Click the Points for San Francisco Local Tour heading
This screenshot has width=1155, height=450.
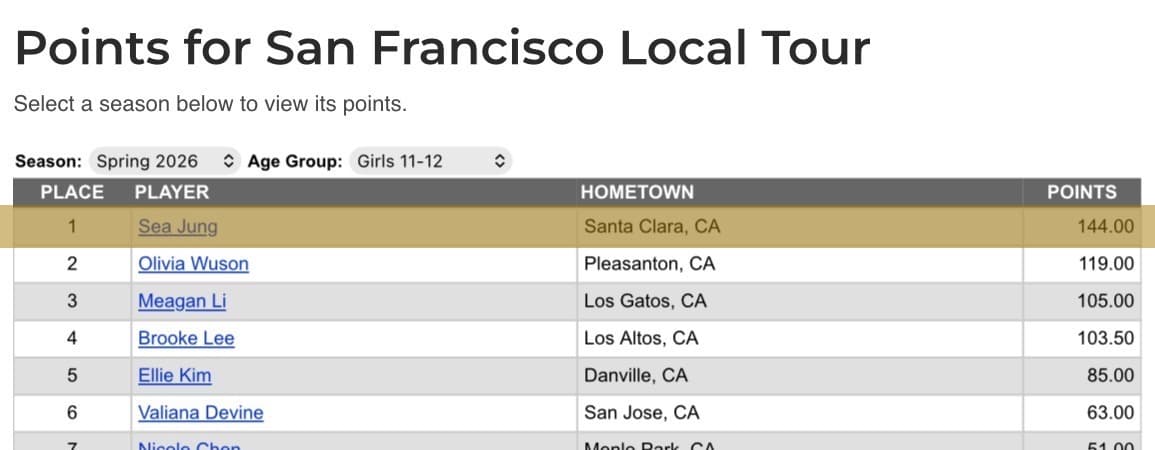click(x=442, y=49)
